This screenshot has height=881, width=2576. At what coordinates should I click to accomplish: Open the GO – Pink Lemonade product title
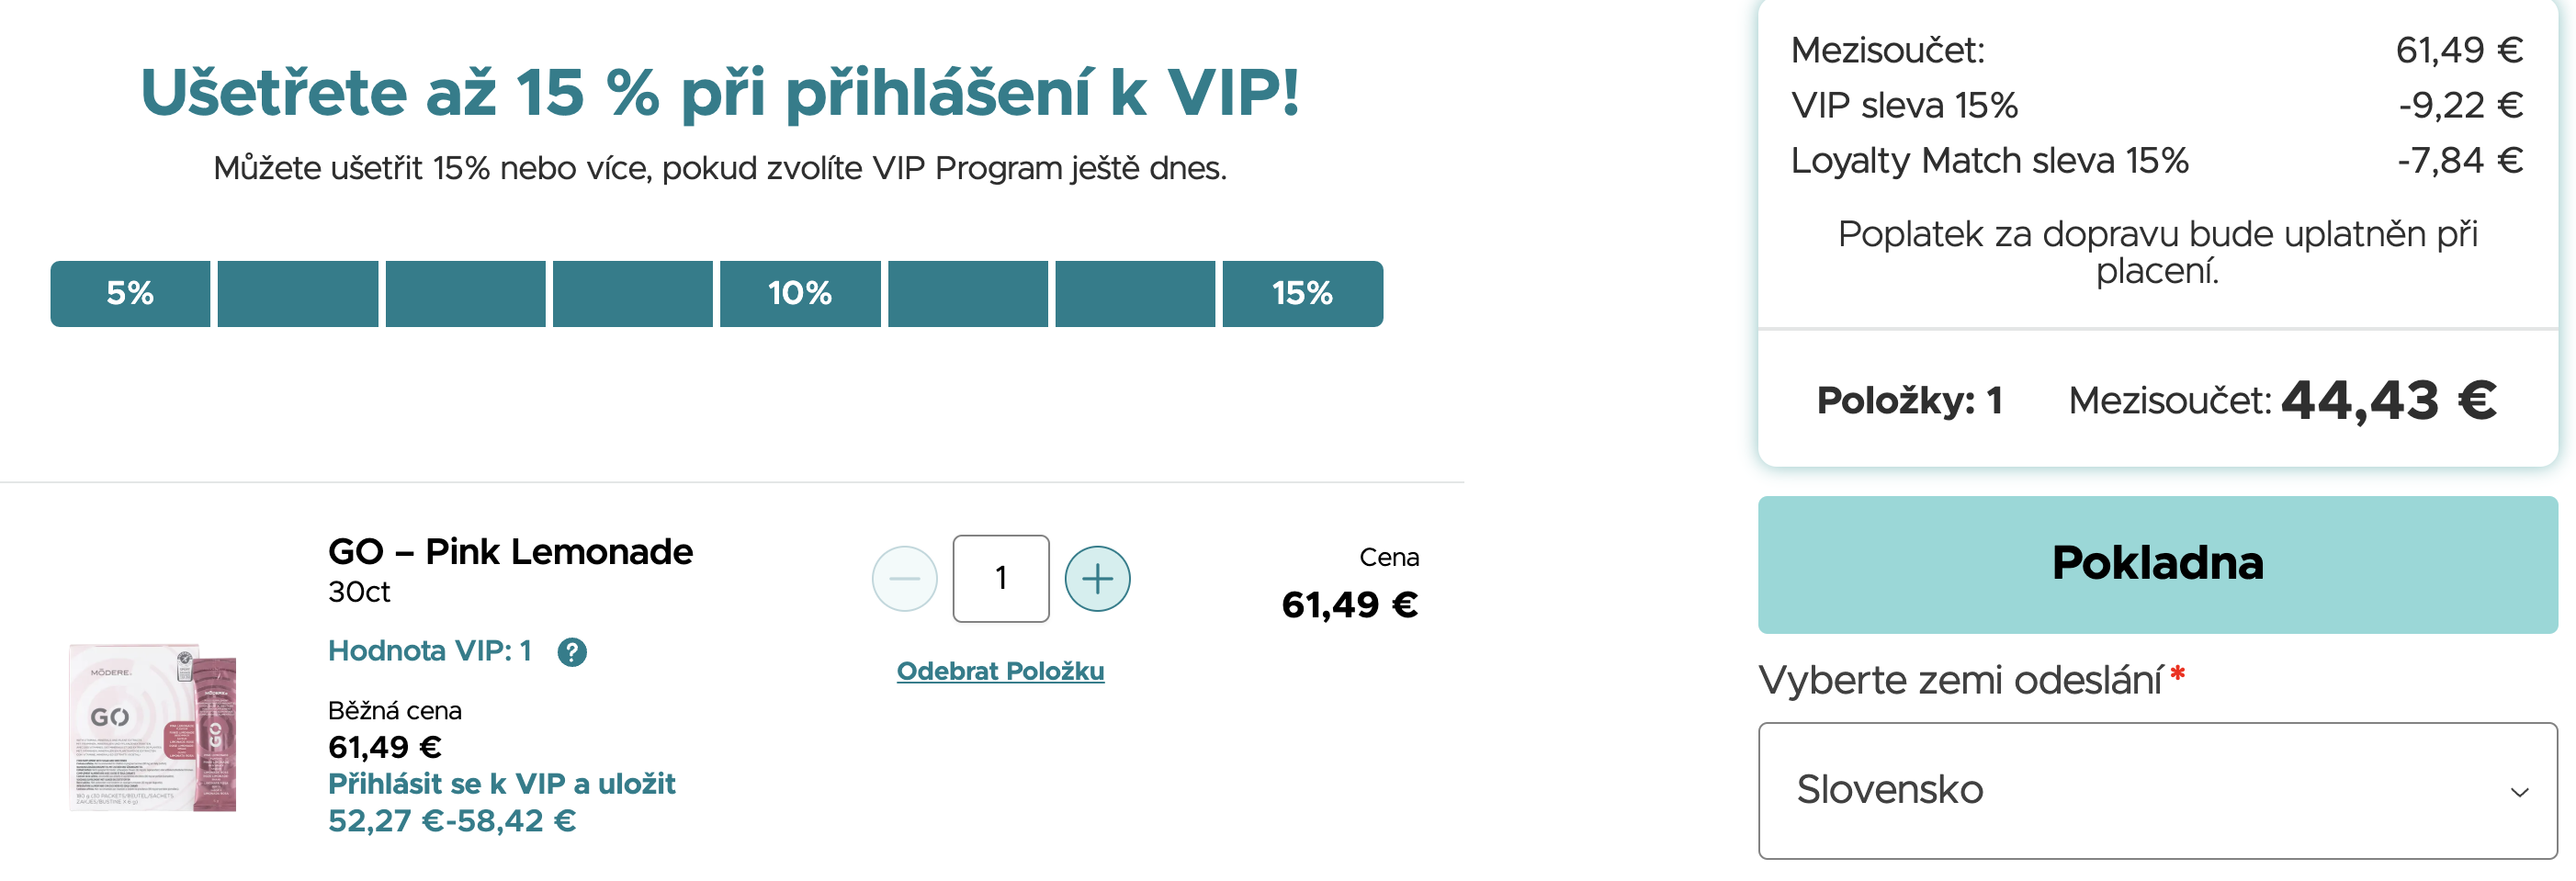510,552
